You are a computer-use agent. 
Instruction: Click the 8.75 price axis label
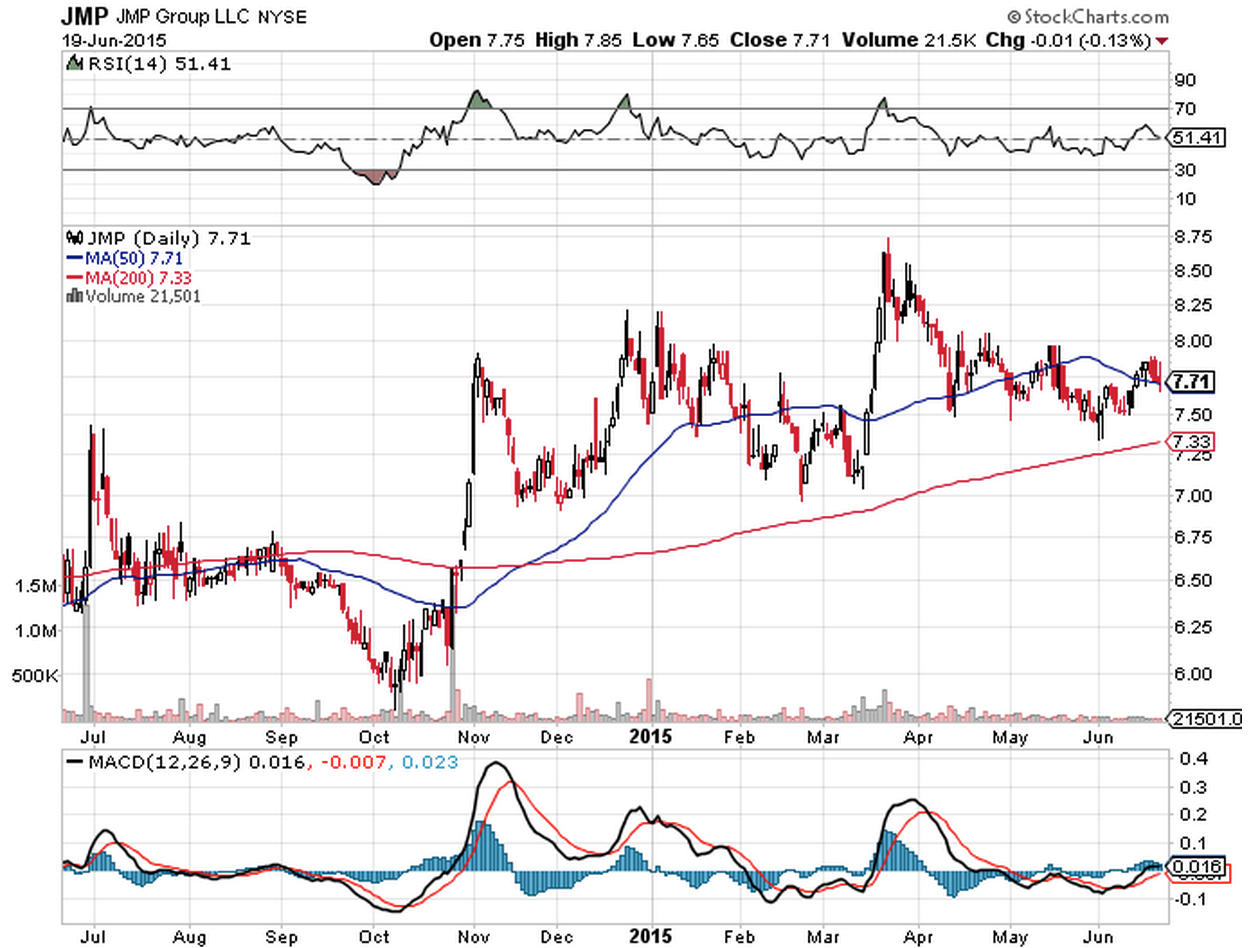[x=1195, y=237]
